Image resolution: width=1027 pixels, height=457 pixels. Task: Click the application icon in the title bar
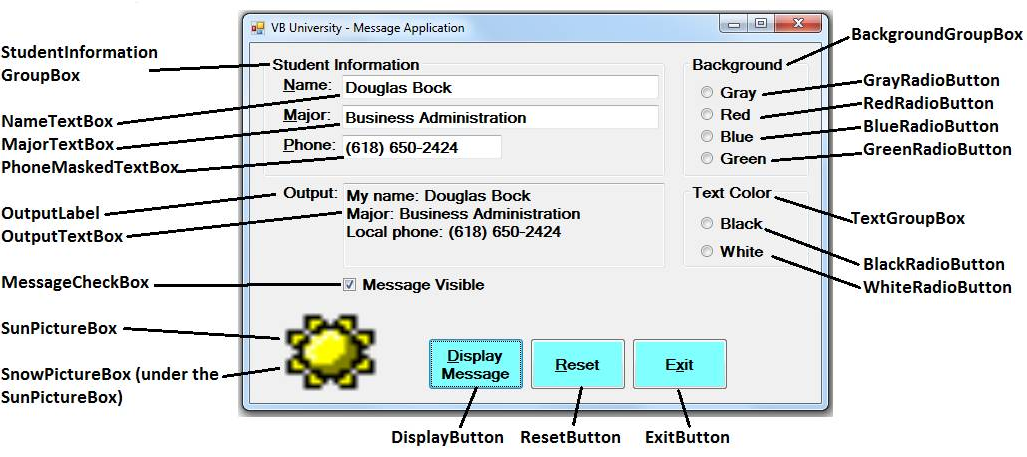click(257, 27)
